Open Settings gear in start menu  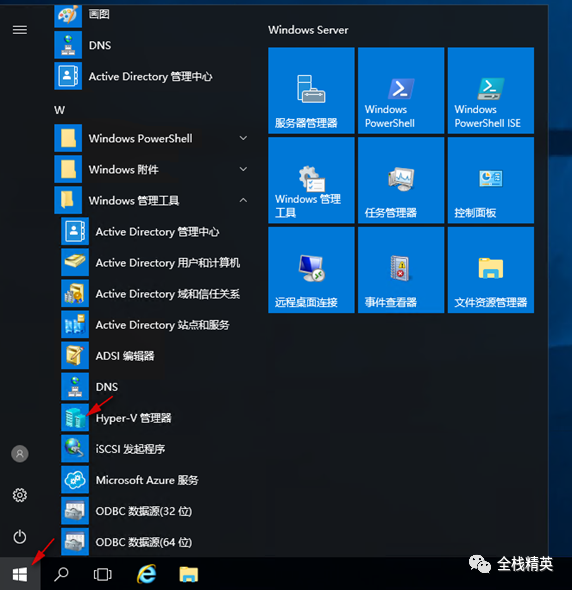click(20, 495)
